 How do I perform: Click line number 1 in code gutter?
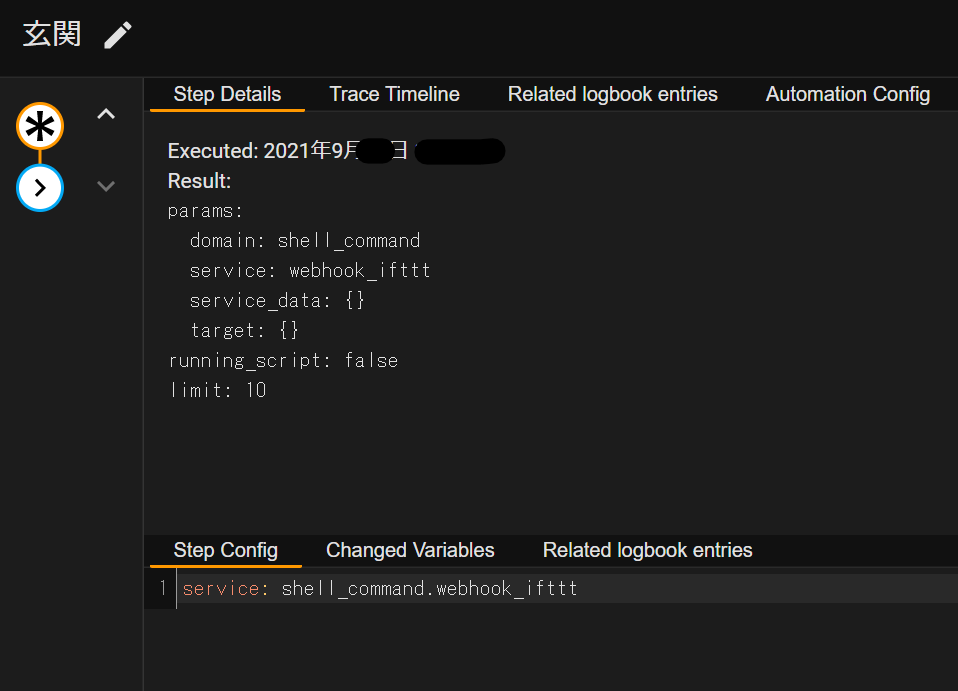coord(163,588)
